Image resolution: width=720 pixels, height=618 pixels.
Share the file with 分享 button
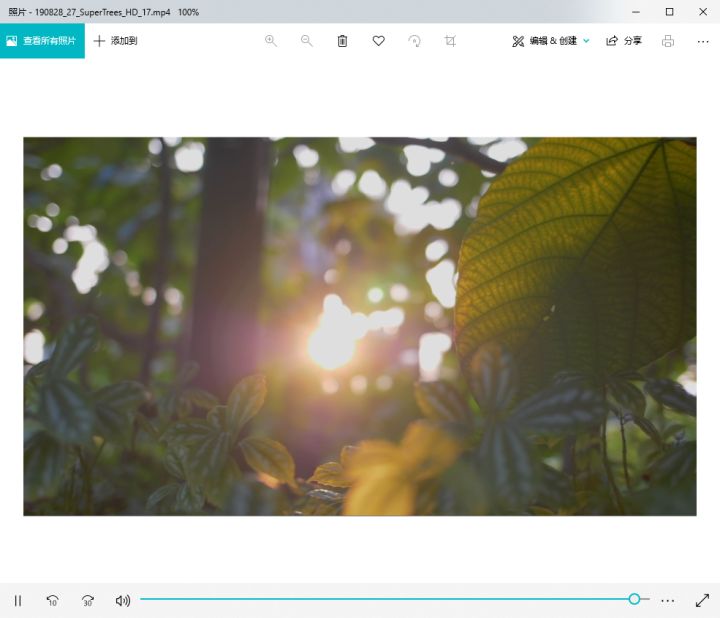[x=624, y=41]
